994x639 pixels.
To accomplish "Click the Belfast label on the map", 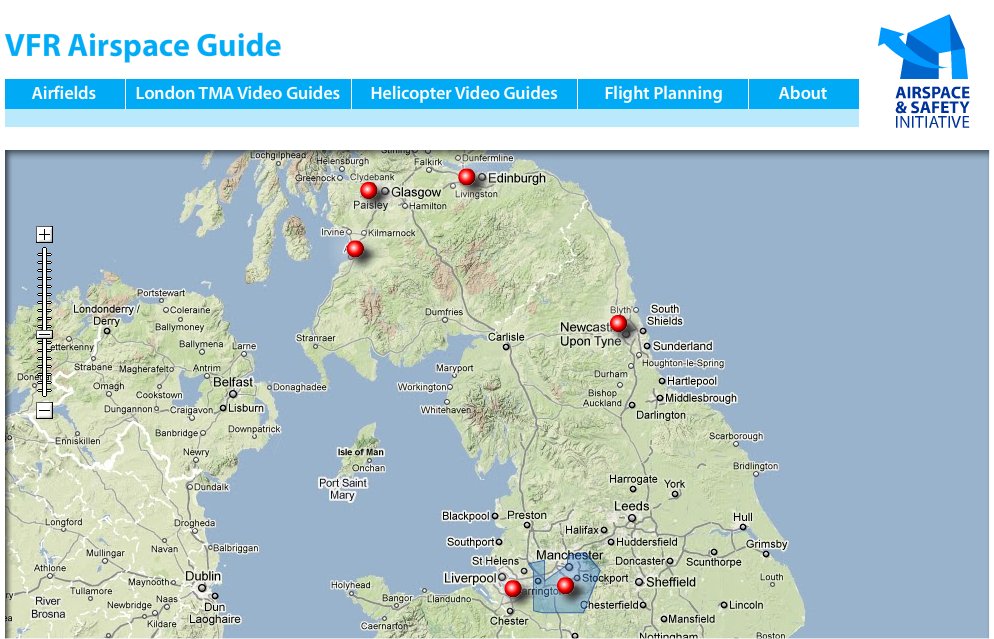I will [233, 383].
